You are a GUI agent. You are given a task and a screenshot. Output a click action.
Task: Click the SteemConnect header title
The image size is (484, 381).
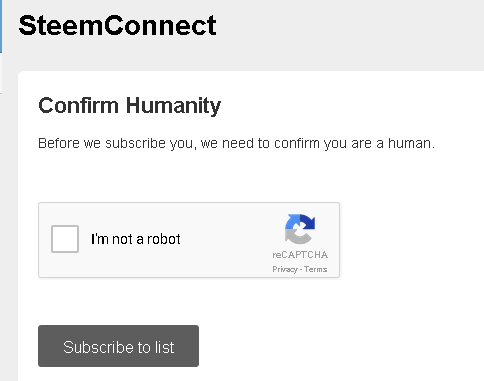click(x=117, y=25)
